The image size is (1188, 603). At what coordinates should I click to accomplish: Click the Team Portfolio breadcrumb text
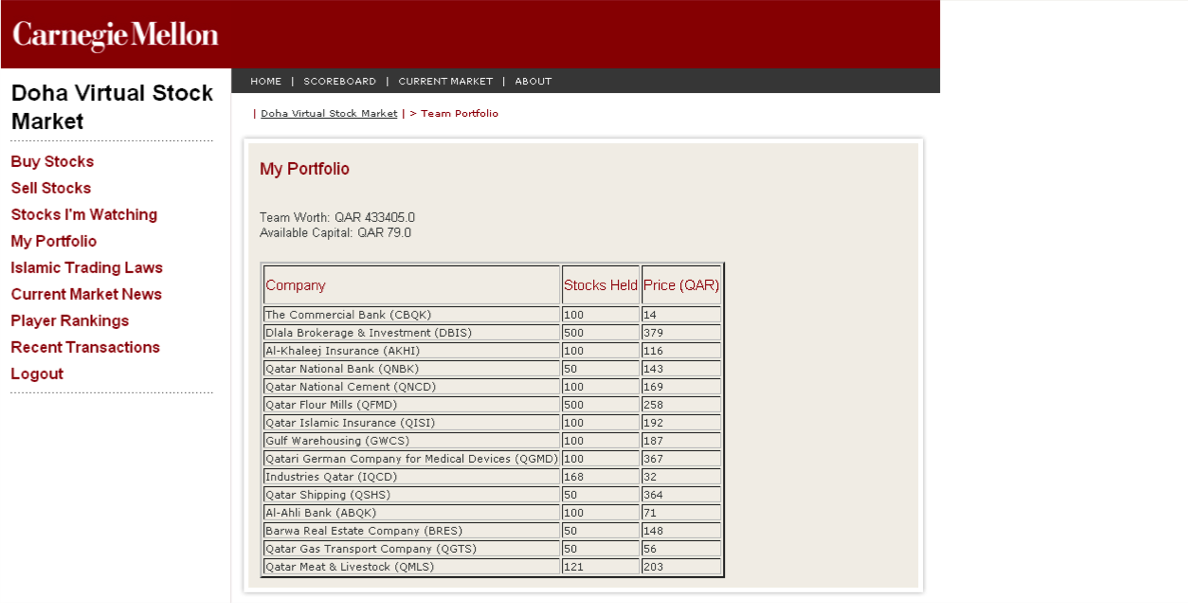coord(460,114)
